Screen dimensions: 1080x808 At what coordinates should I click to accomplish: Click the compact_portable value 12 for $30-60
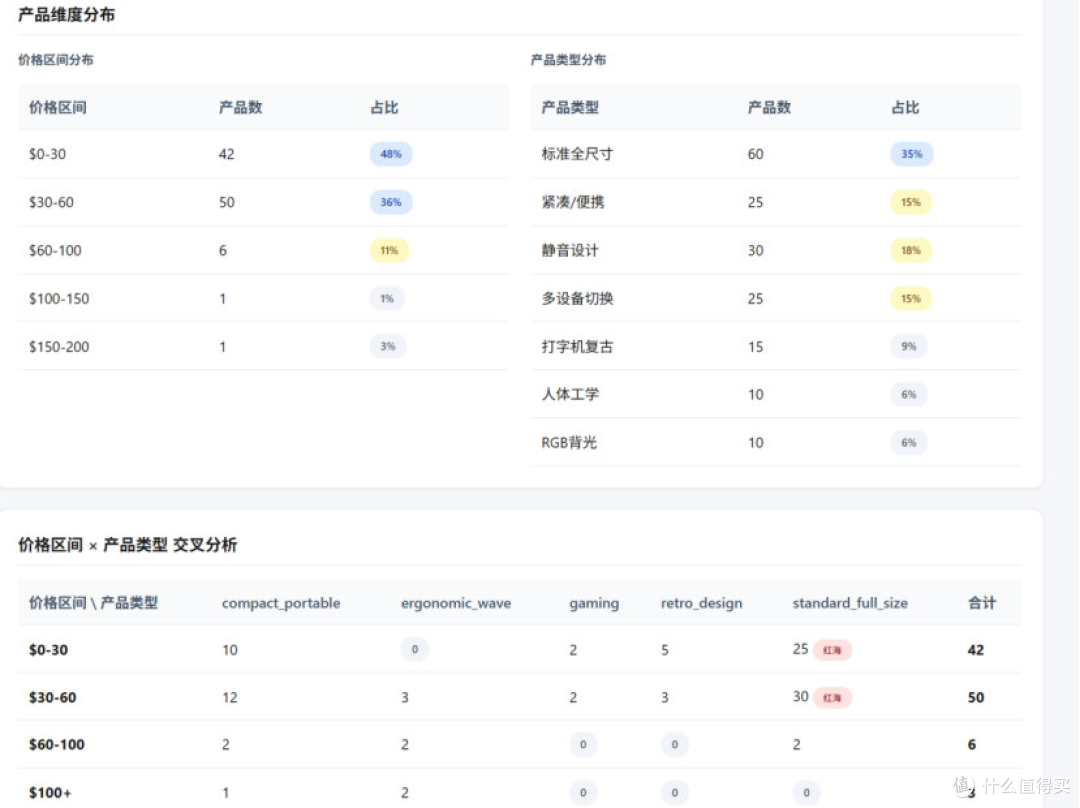pyautogui.click(x=230, y=698)
